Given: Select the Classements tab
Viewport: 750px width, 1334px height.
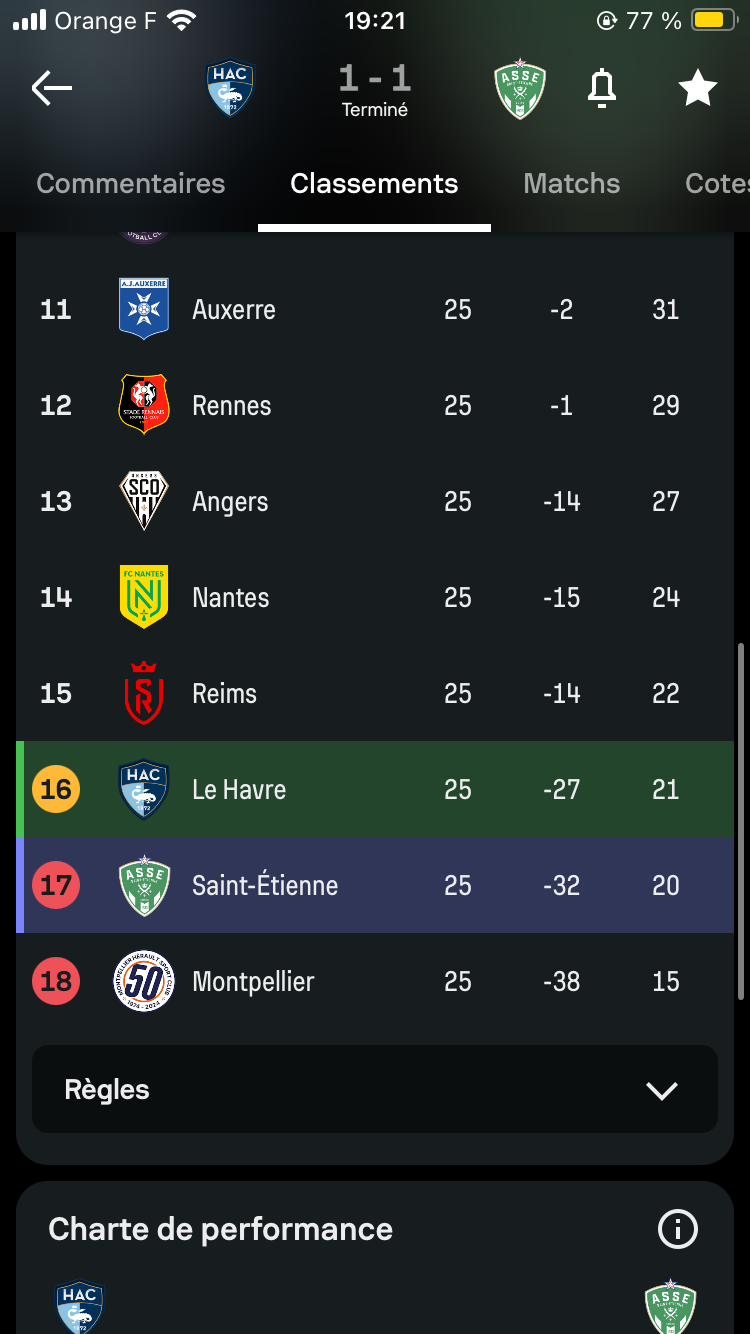Looking at the screenshot, I should click(374, 184).
